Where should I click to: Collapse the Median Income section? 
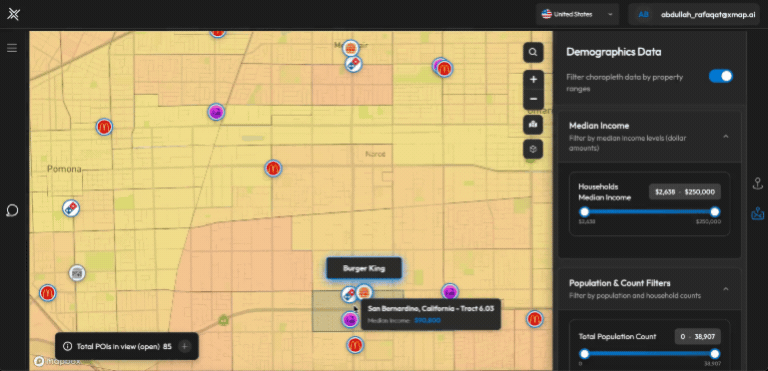click(726, 136)
